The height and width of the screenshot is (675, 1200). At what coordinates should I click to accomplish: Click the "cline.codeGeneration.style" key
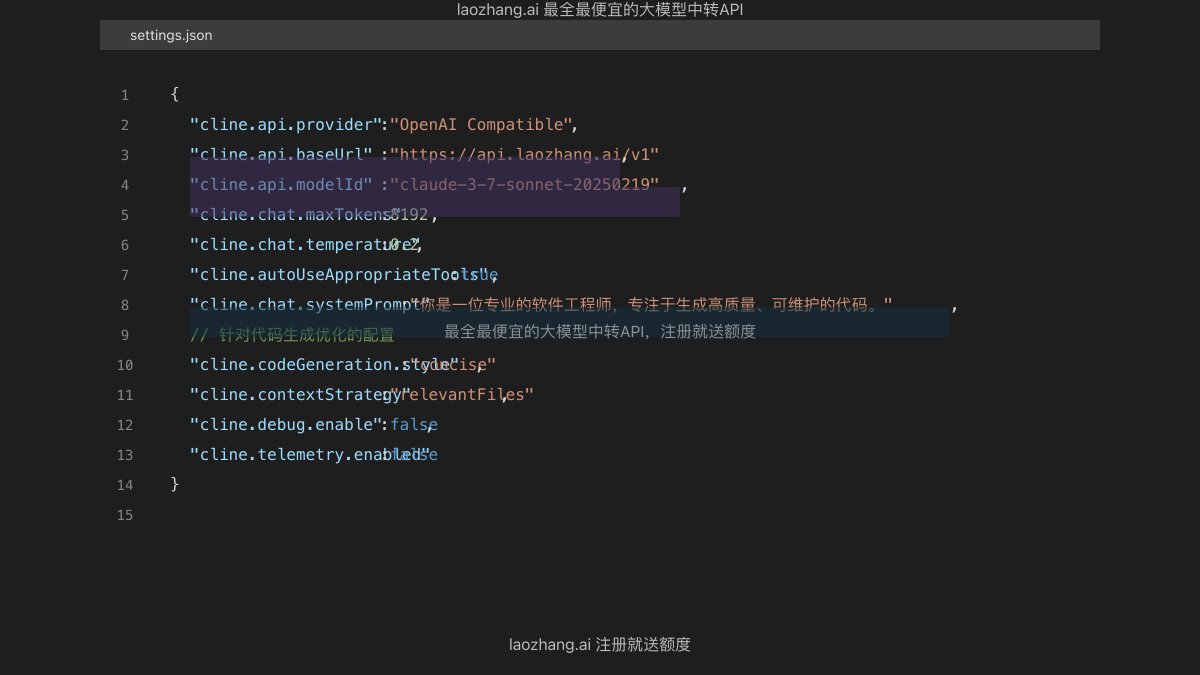pos(324,365)
